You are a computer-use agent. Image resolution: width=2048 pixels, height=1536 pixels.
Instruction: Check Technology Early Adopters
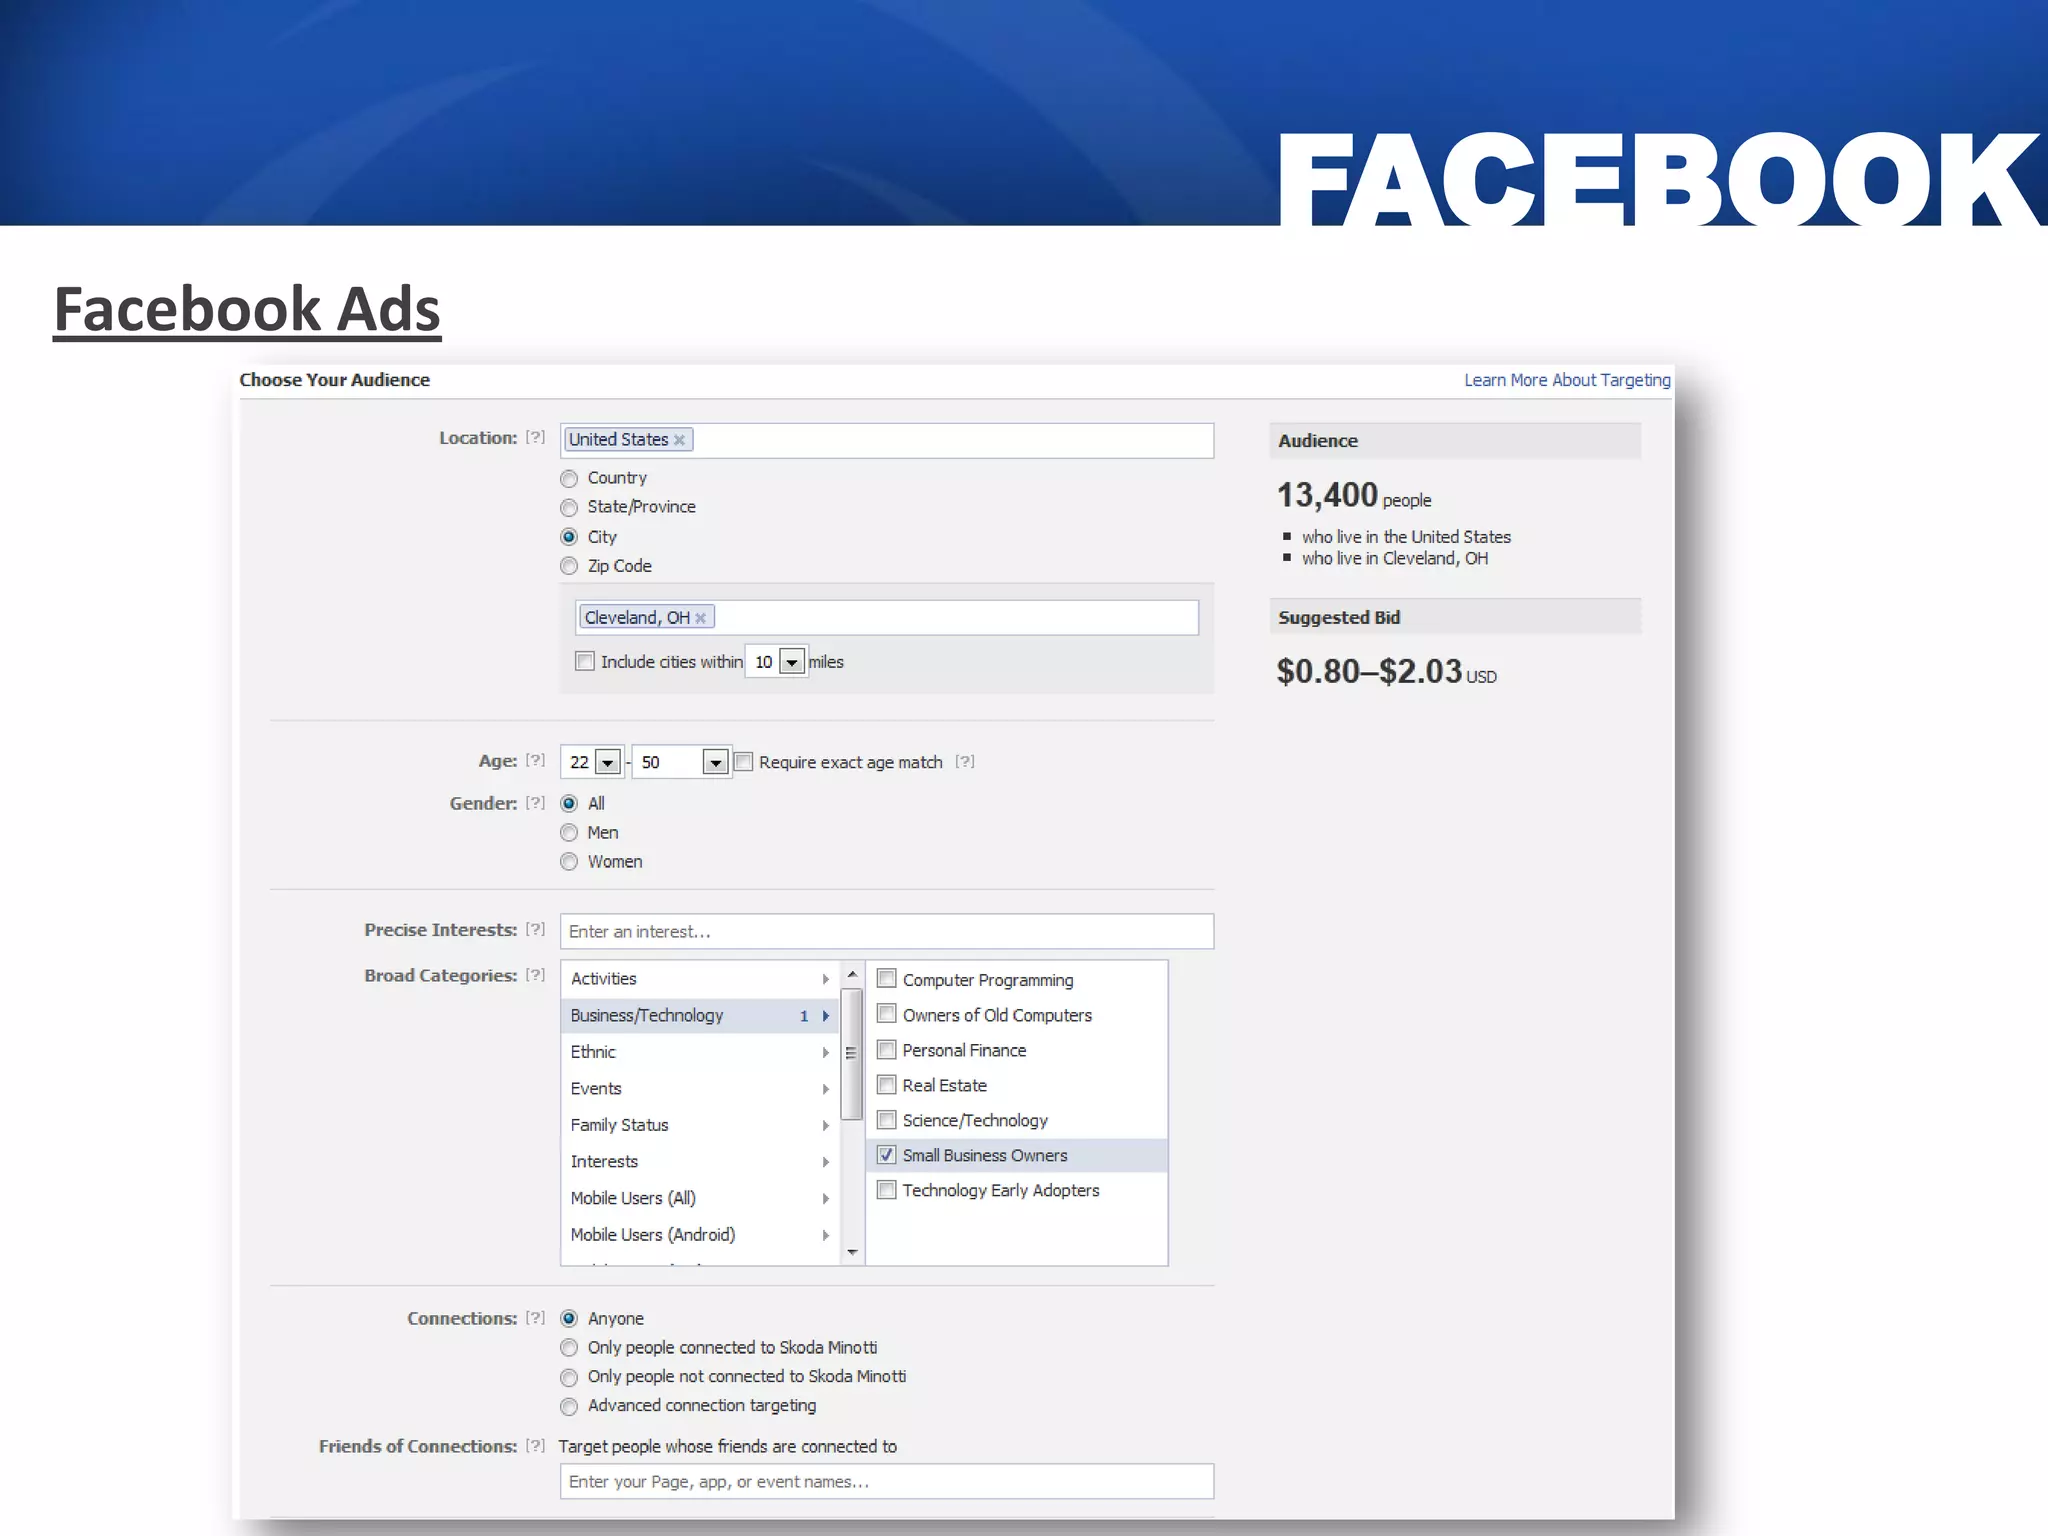point(886,1190)
